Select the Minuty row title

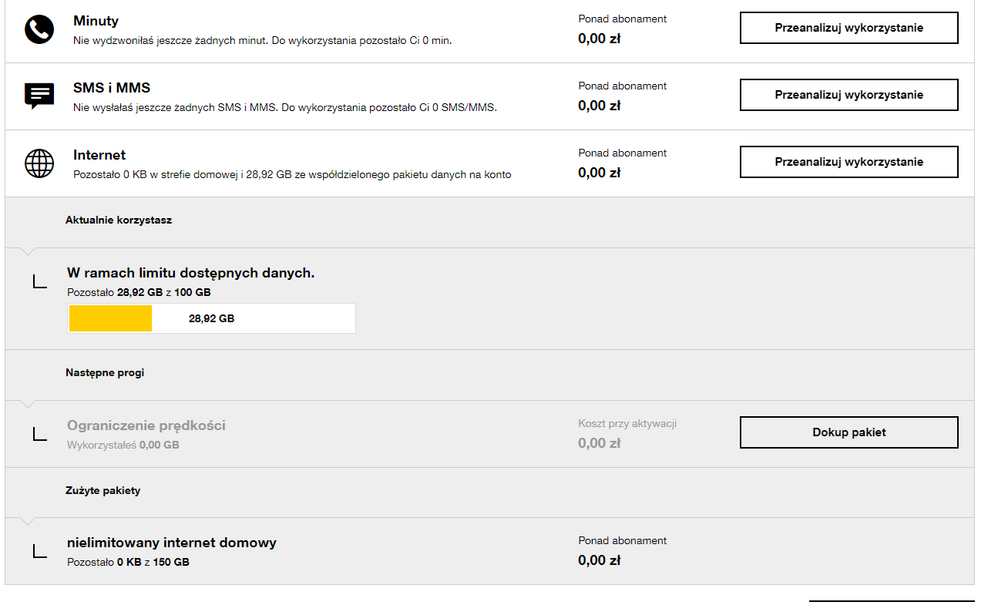coord(95,21)
